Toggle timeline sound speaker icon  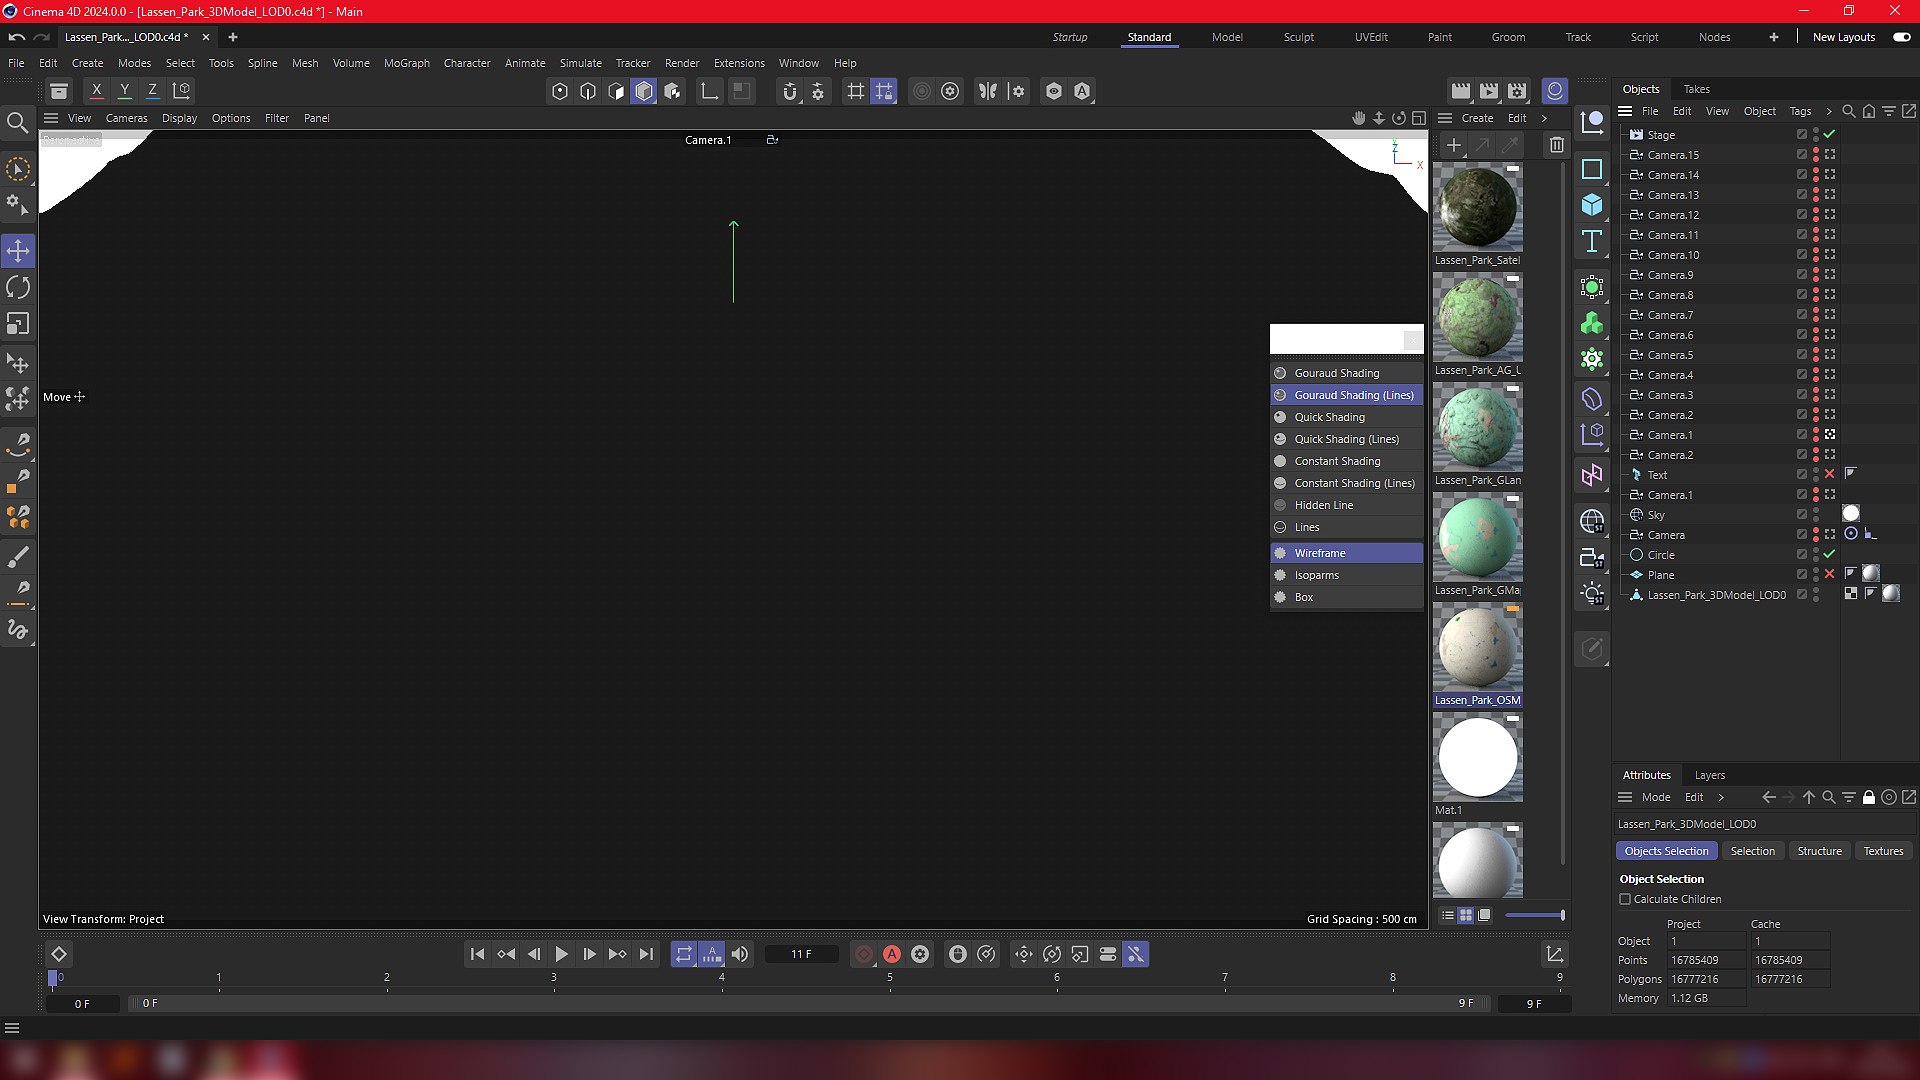point(740,954)
